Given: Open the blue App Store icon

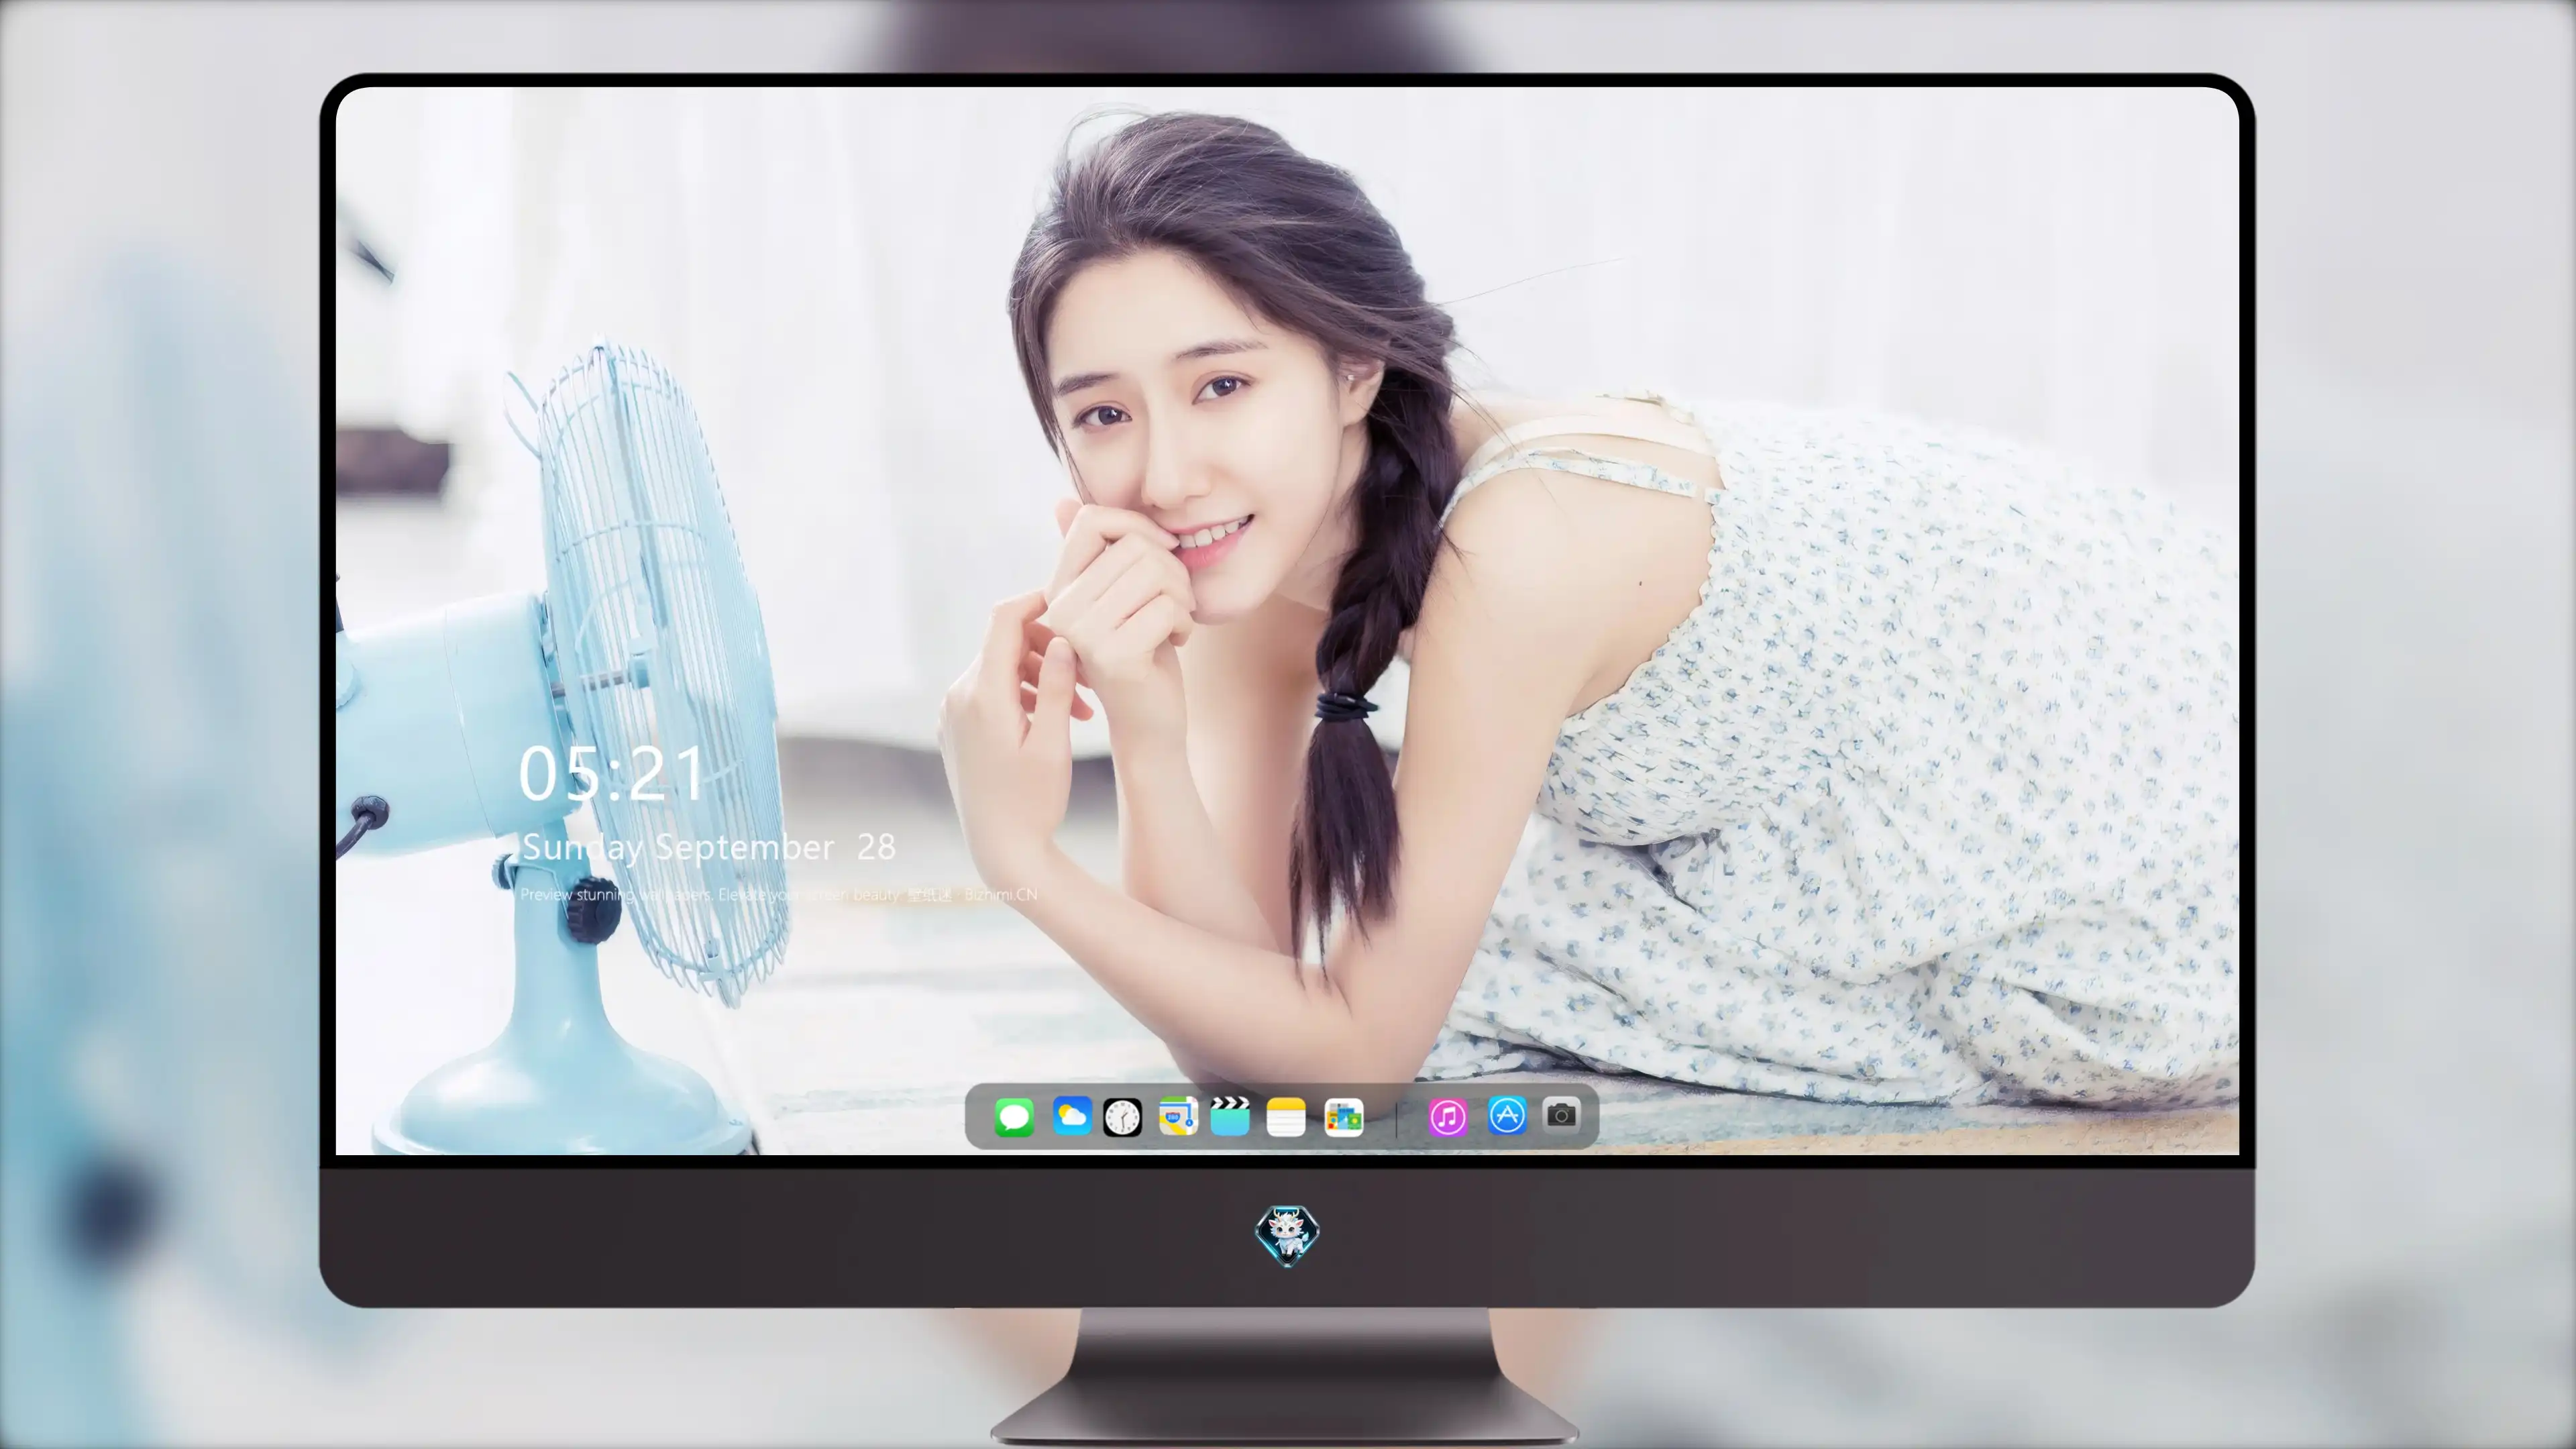Looking at the screenshot, I should [1507, 1115].
